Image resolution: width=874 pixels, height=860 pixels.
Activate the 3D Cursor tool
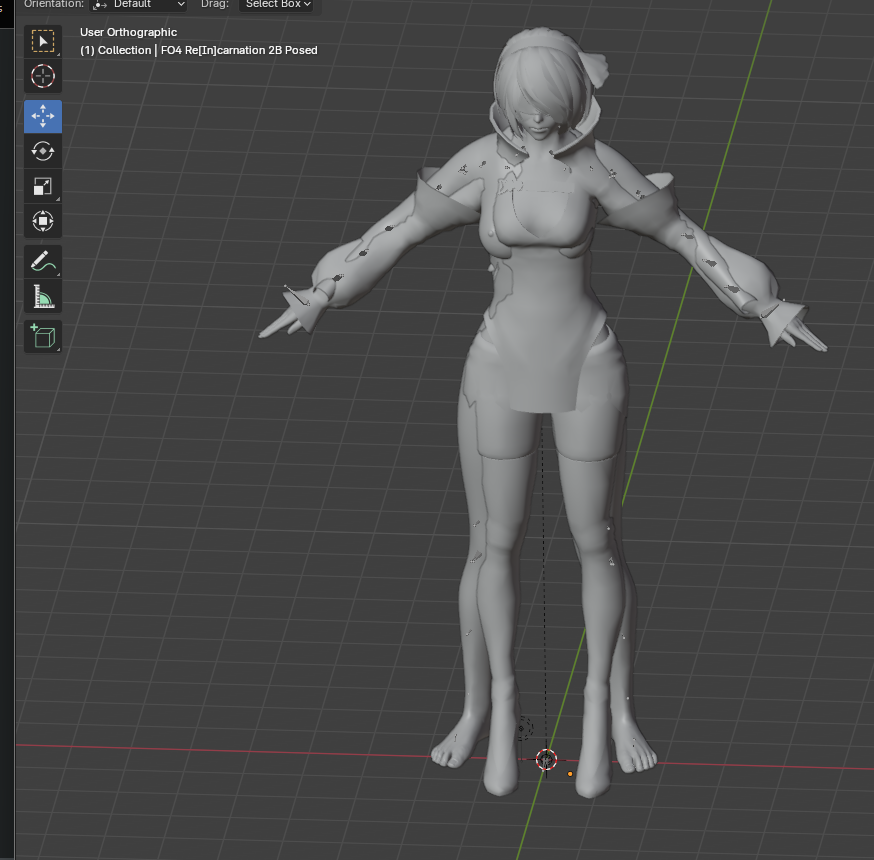coord(43,76)
